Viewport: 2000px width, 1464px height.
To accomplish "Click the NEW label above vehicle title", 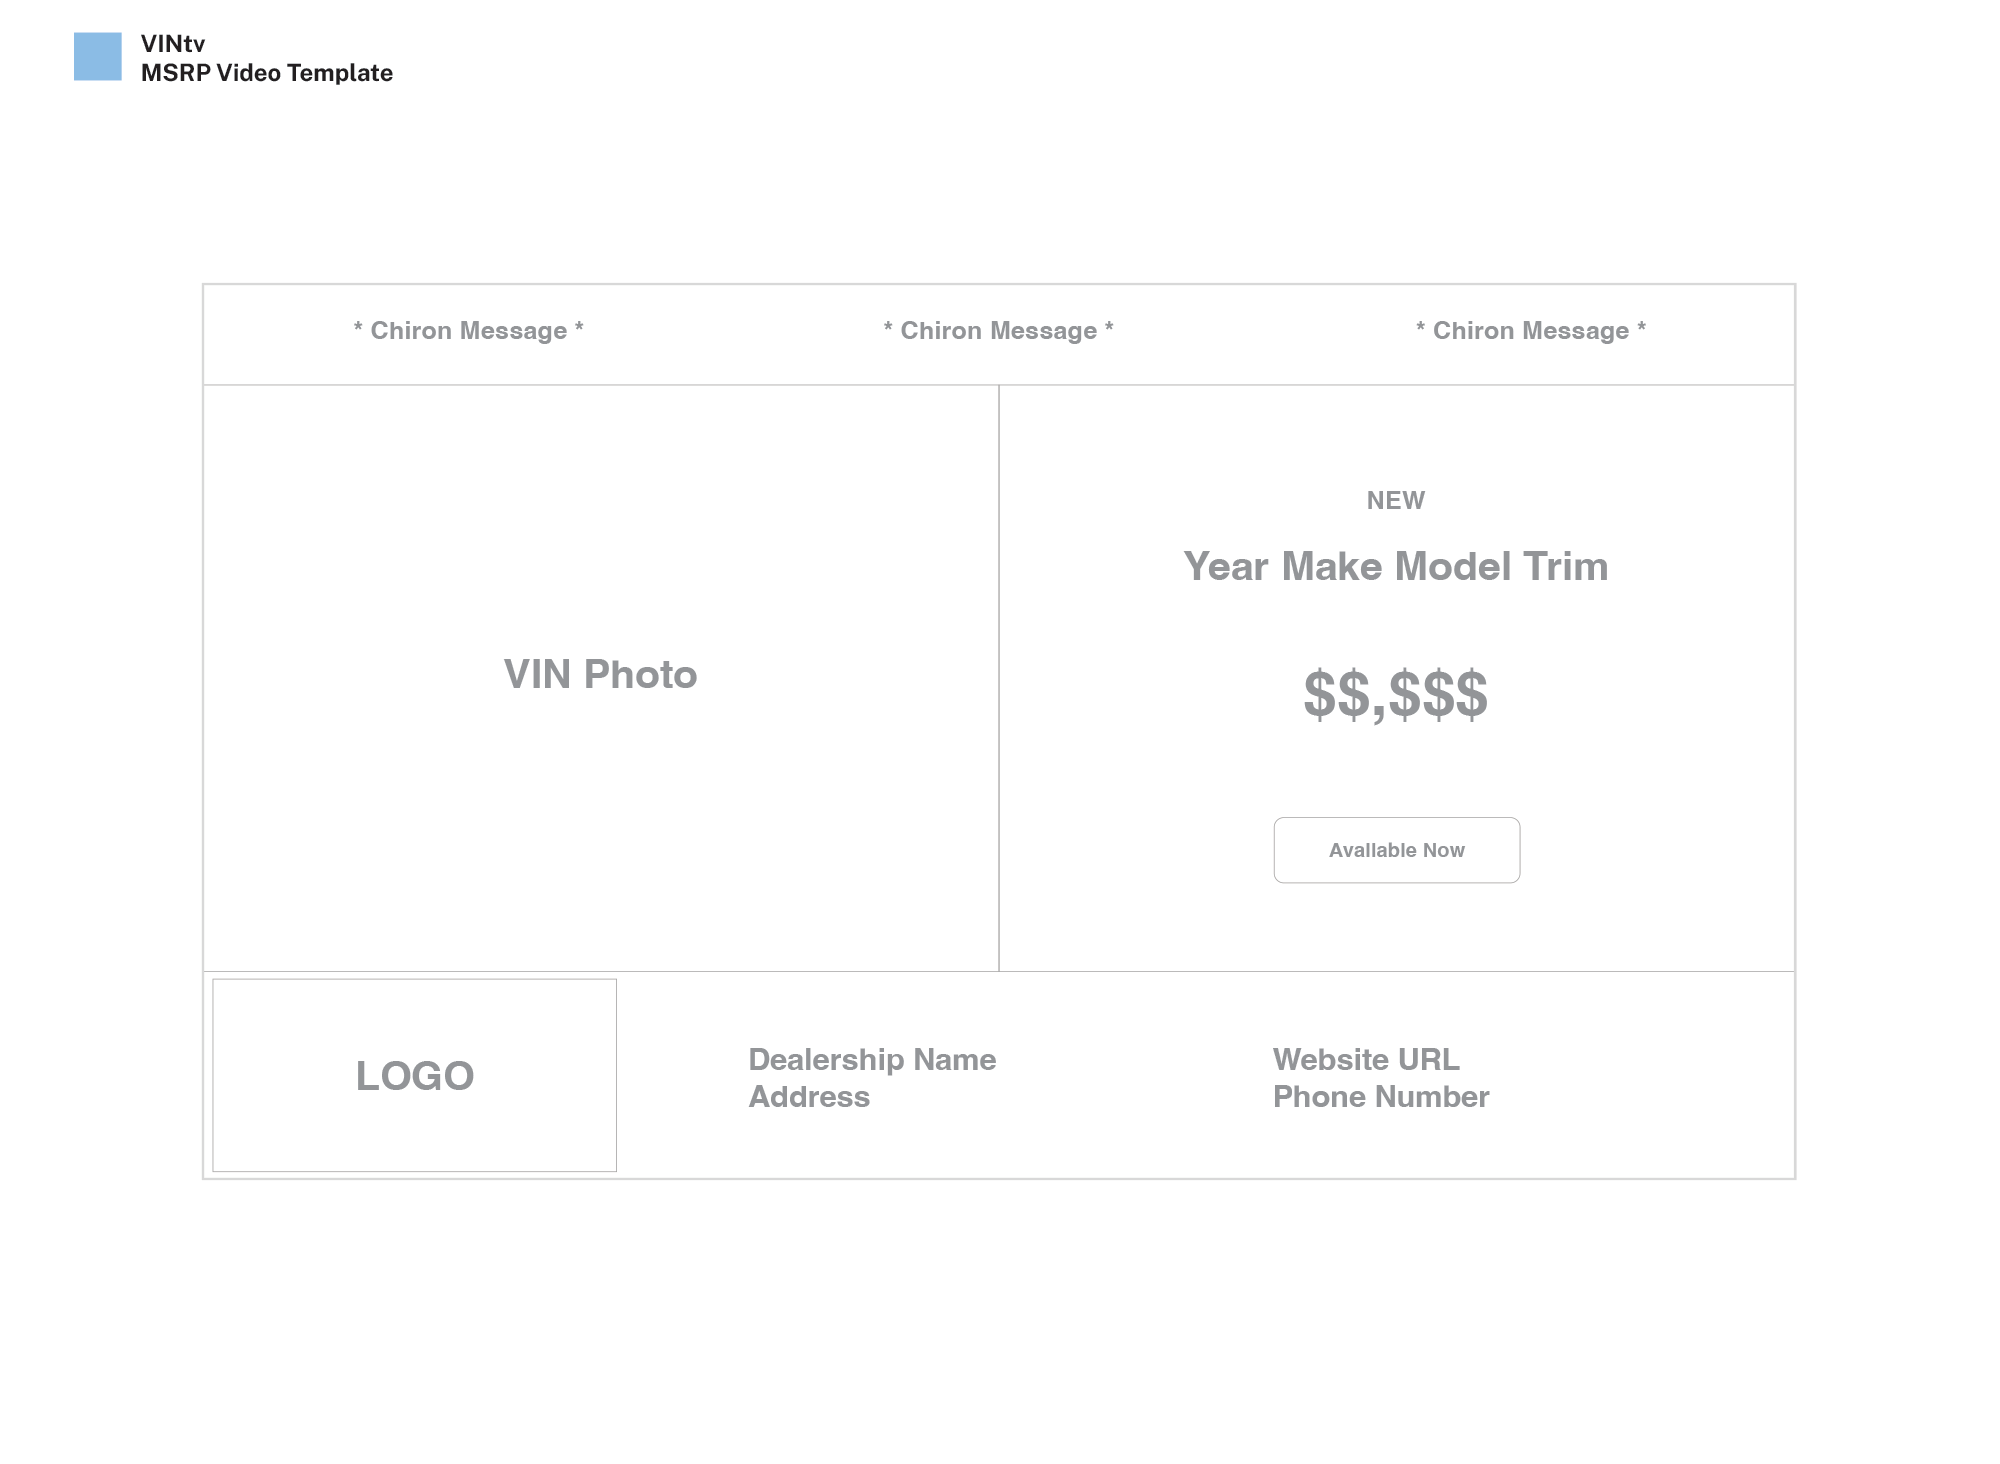I will tap(1396, 500).
